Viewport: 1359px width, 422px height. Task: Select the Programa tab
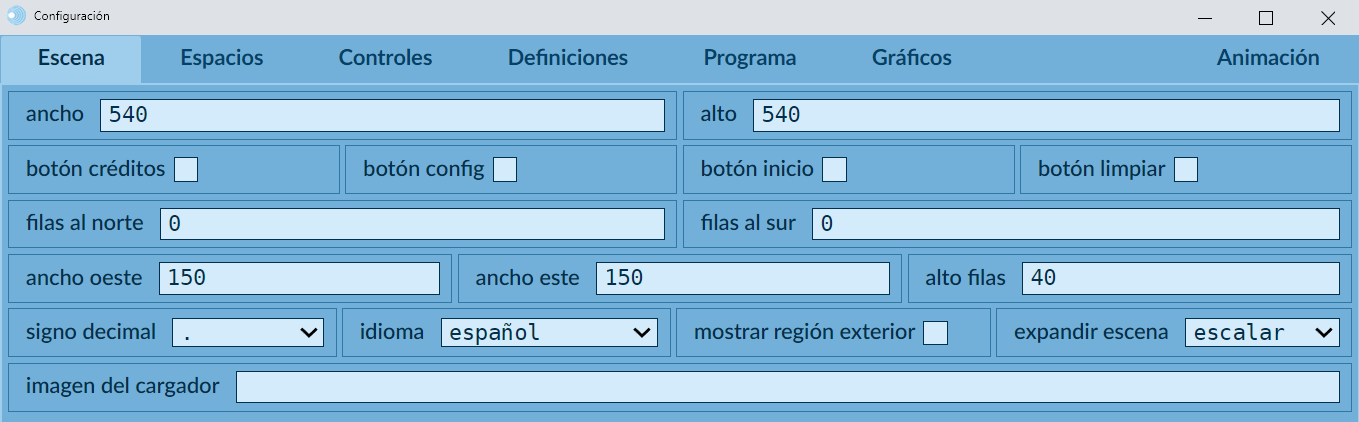(x=750, y=58)
